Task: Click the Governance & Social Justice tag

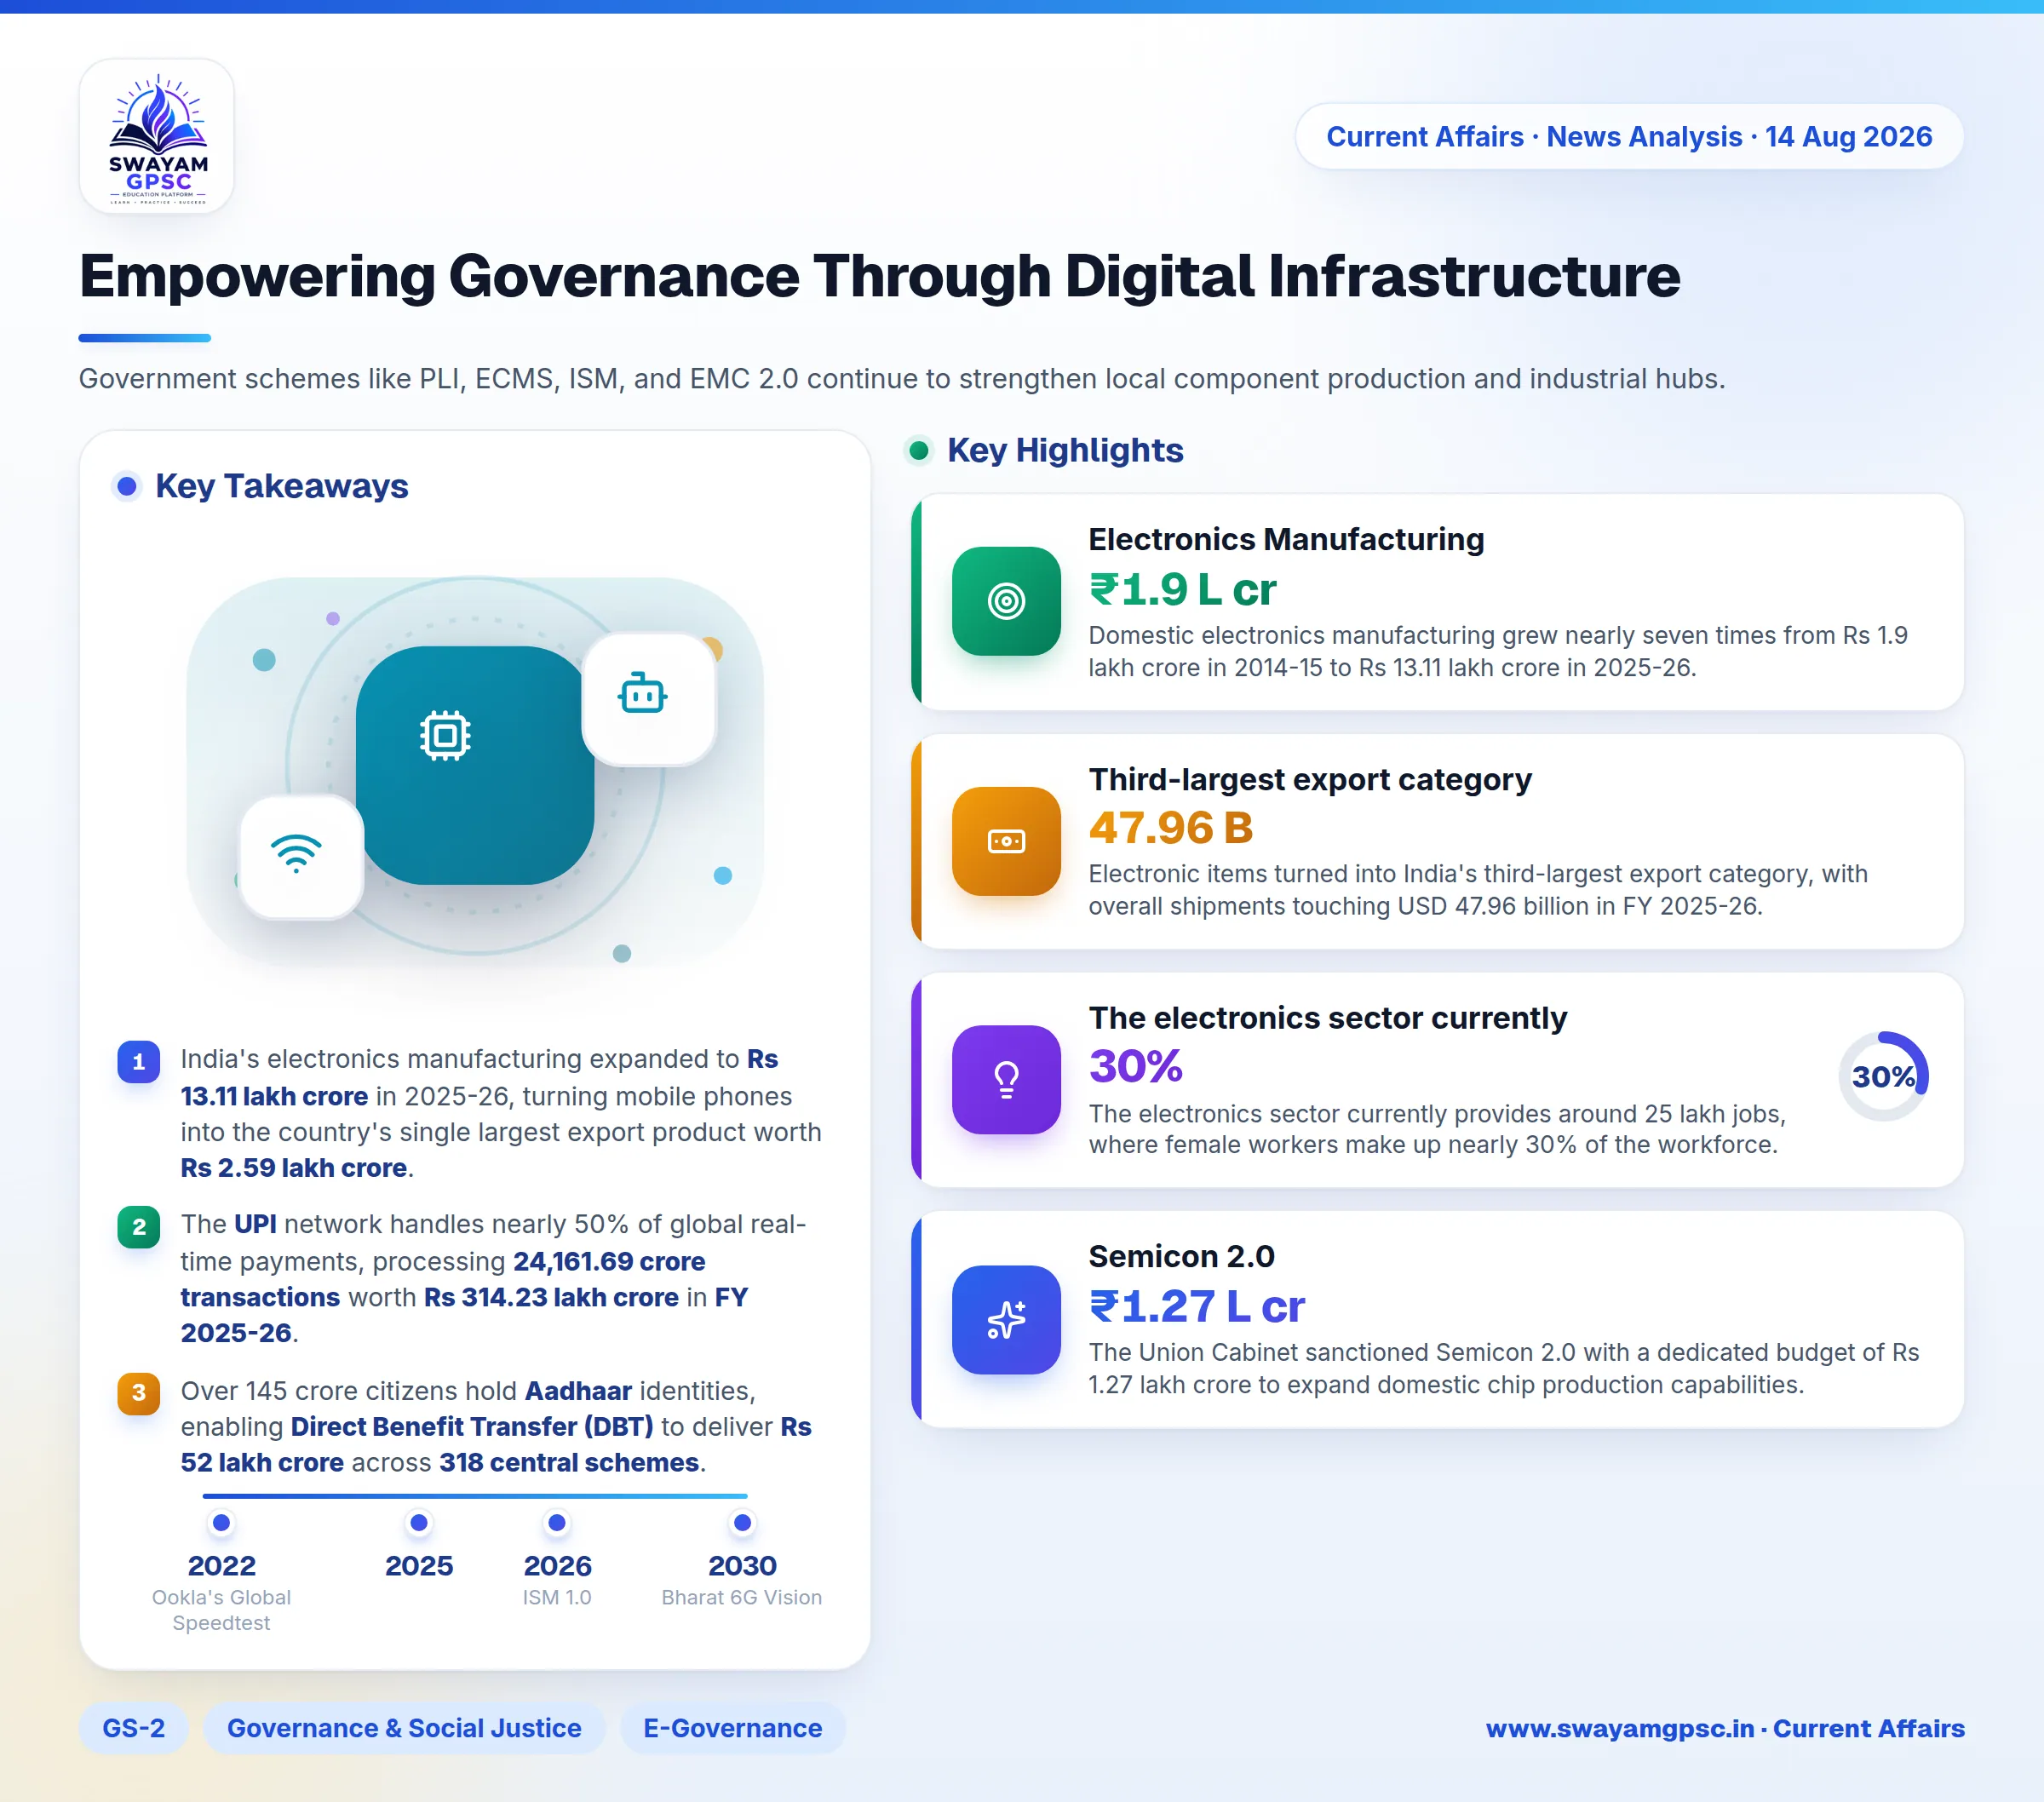Action: click(x=404, y=1728)
